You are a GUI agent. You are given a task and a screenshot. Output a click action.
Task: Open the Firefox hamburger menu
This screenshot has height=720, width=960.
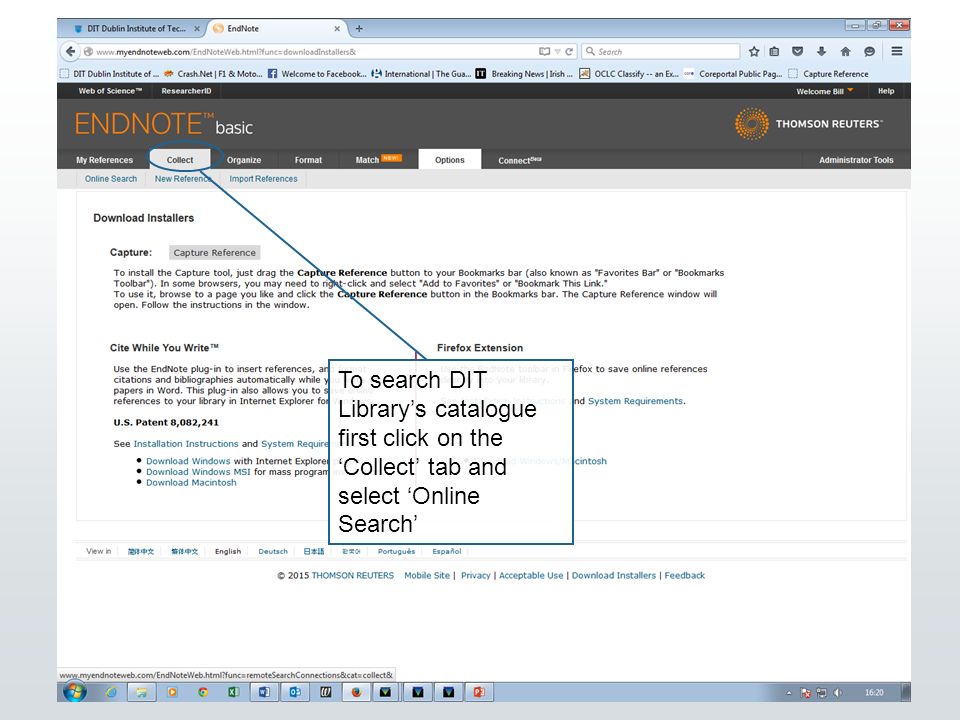pyautogui.click(x=897, y=51)
